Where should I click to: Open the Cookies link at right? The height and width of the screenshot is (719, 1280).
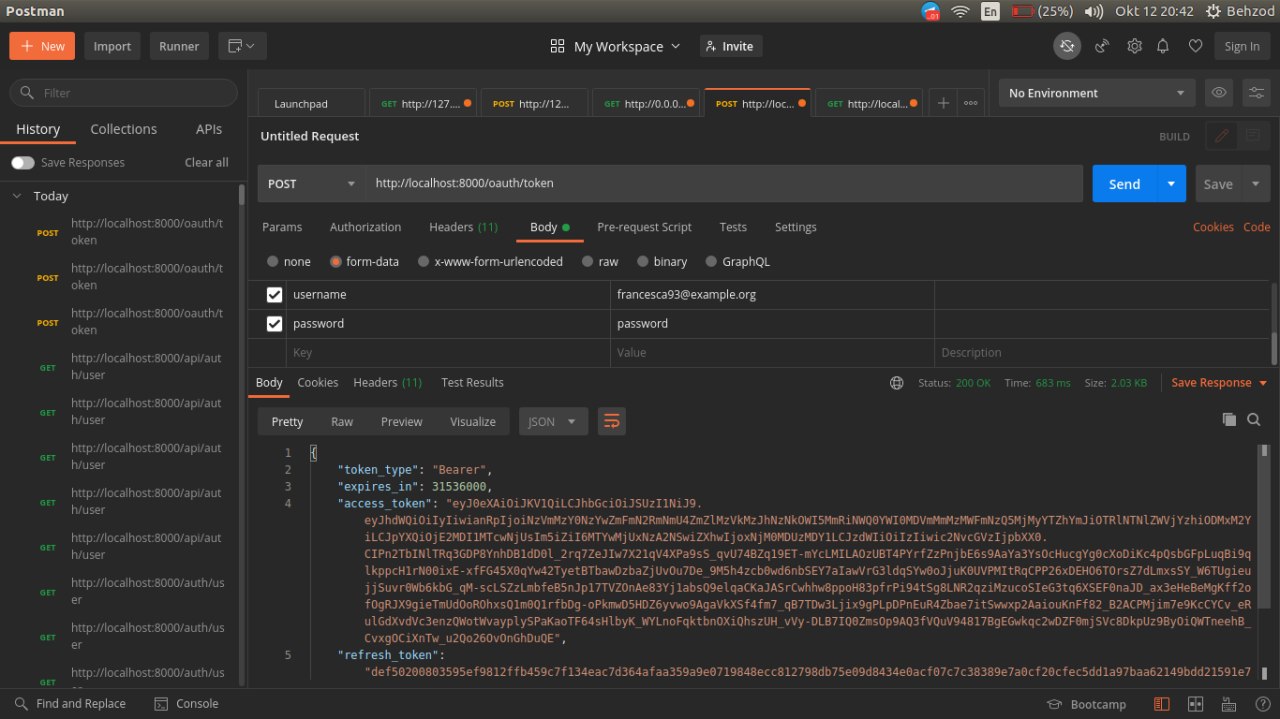tap(1213, 227)
